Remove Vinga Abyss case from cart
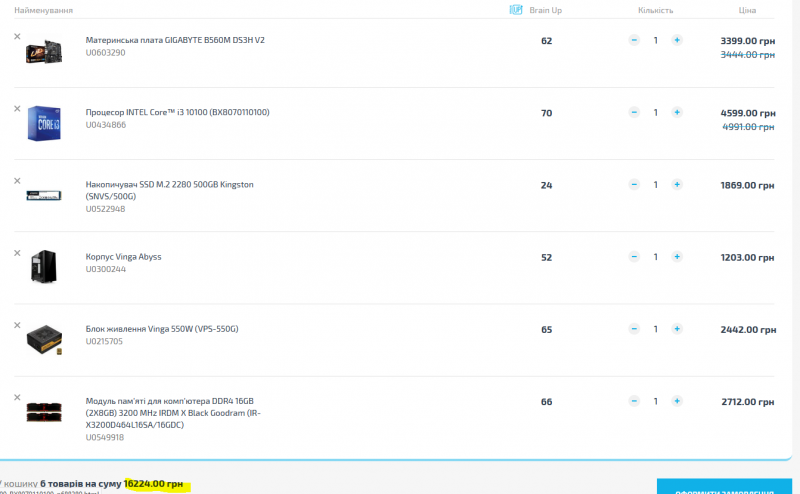800x494 pixels. tap(17, 252)
